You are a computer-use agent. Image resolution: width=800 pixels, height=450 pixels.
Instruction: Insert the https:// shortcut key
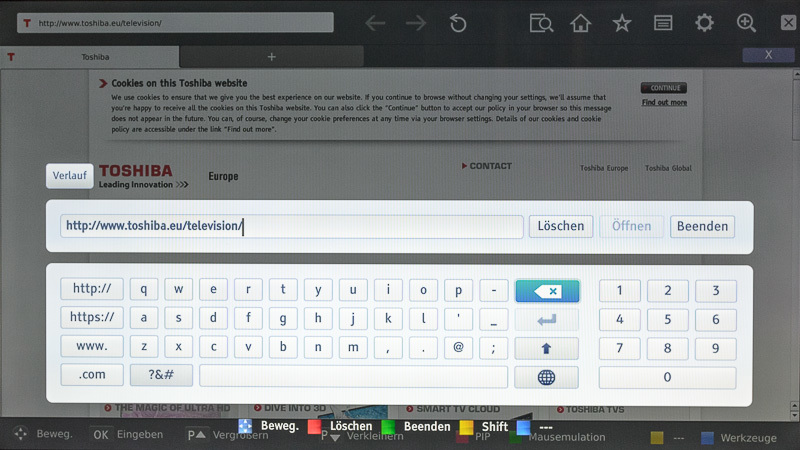[92, 317]
